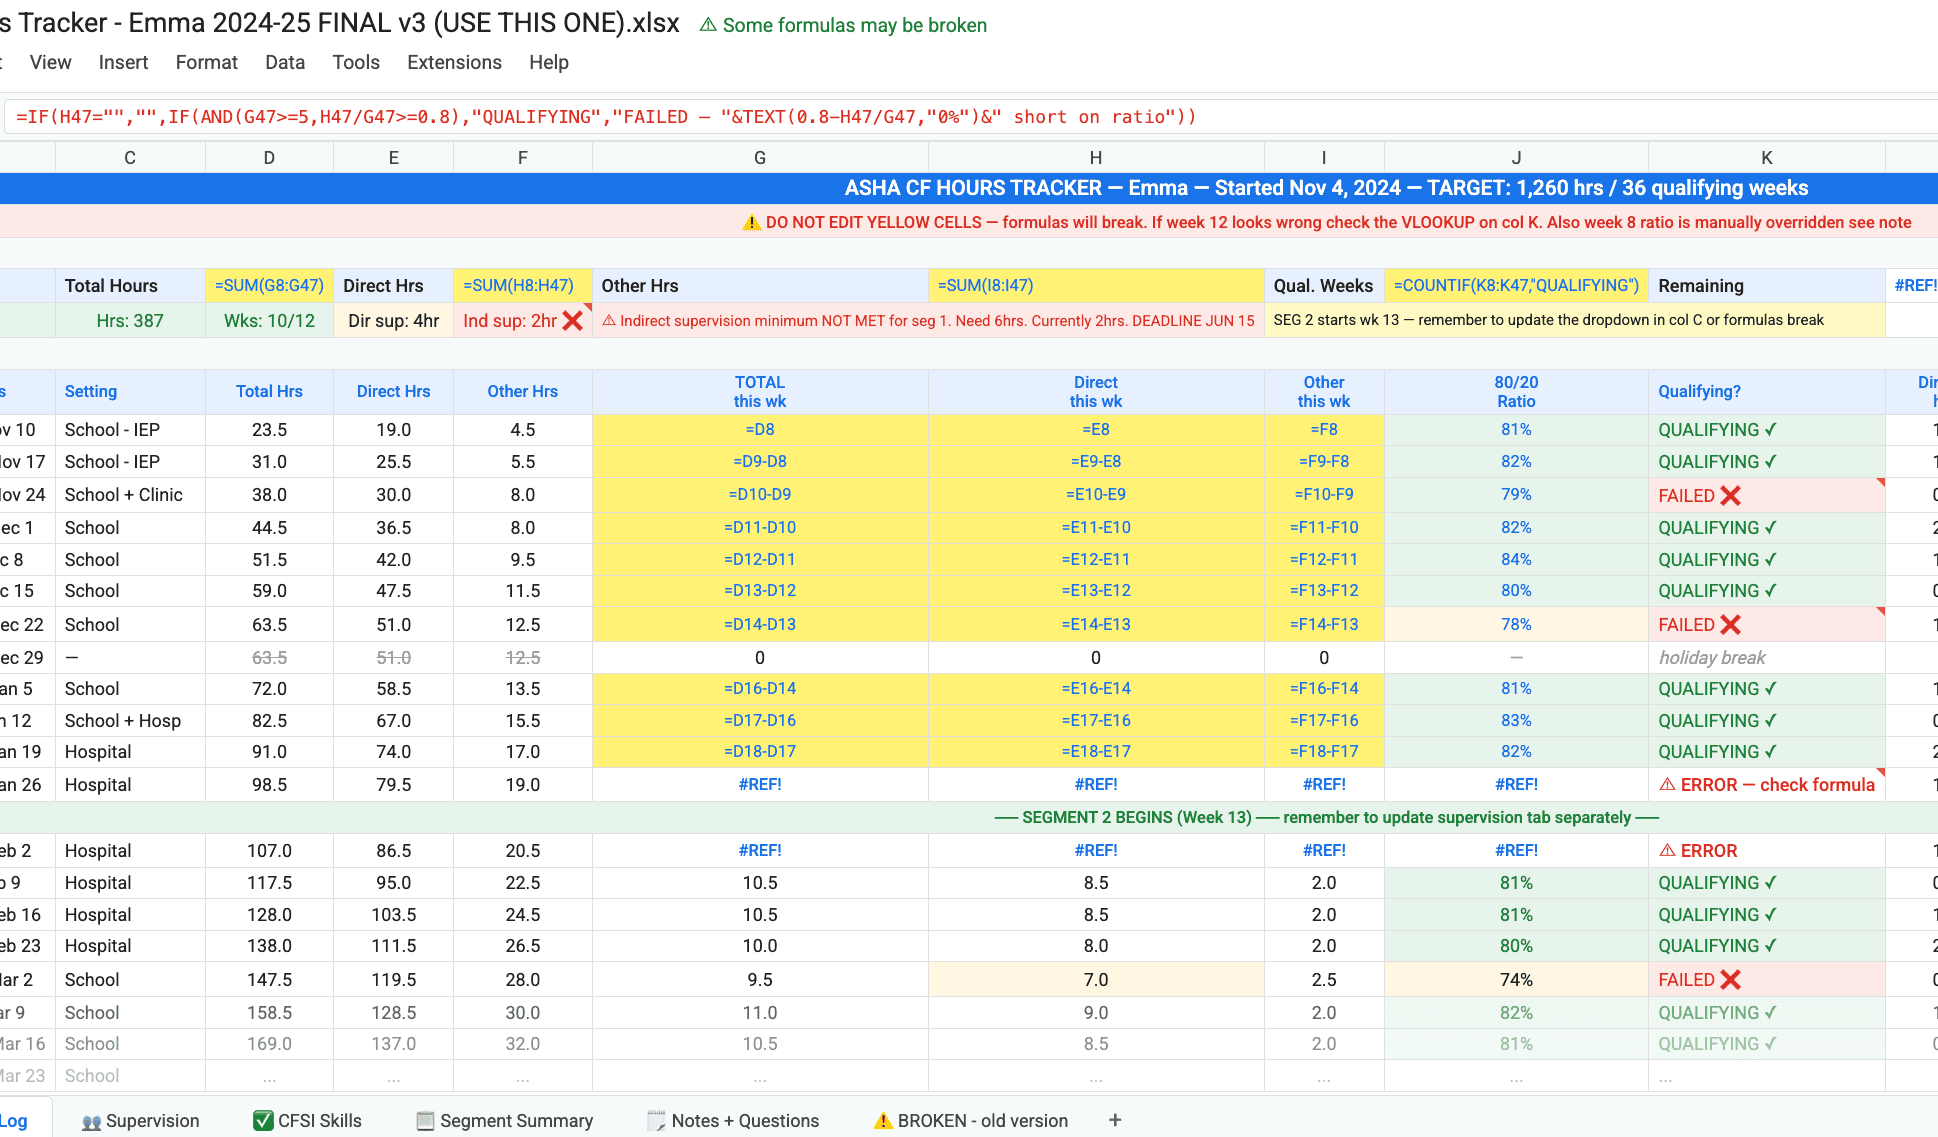Open the Format menu
Screen dimensions: 1938x1137
pyautogui.click(x=206, y=62)
